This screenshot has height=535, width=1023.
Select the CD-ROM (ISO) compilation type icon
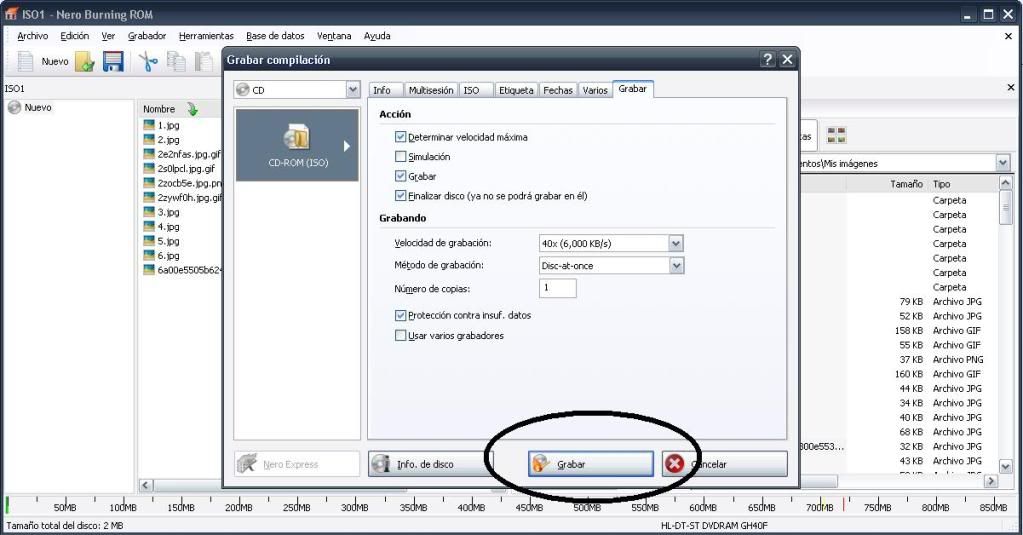pos(296,145)
